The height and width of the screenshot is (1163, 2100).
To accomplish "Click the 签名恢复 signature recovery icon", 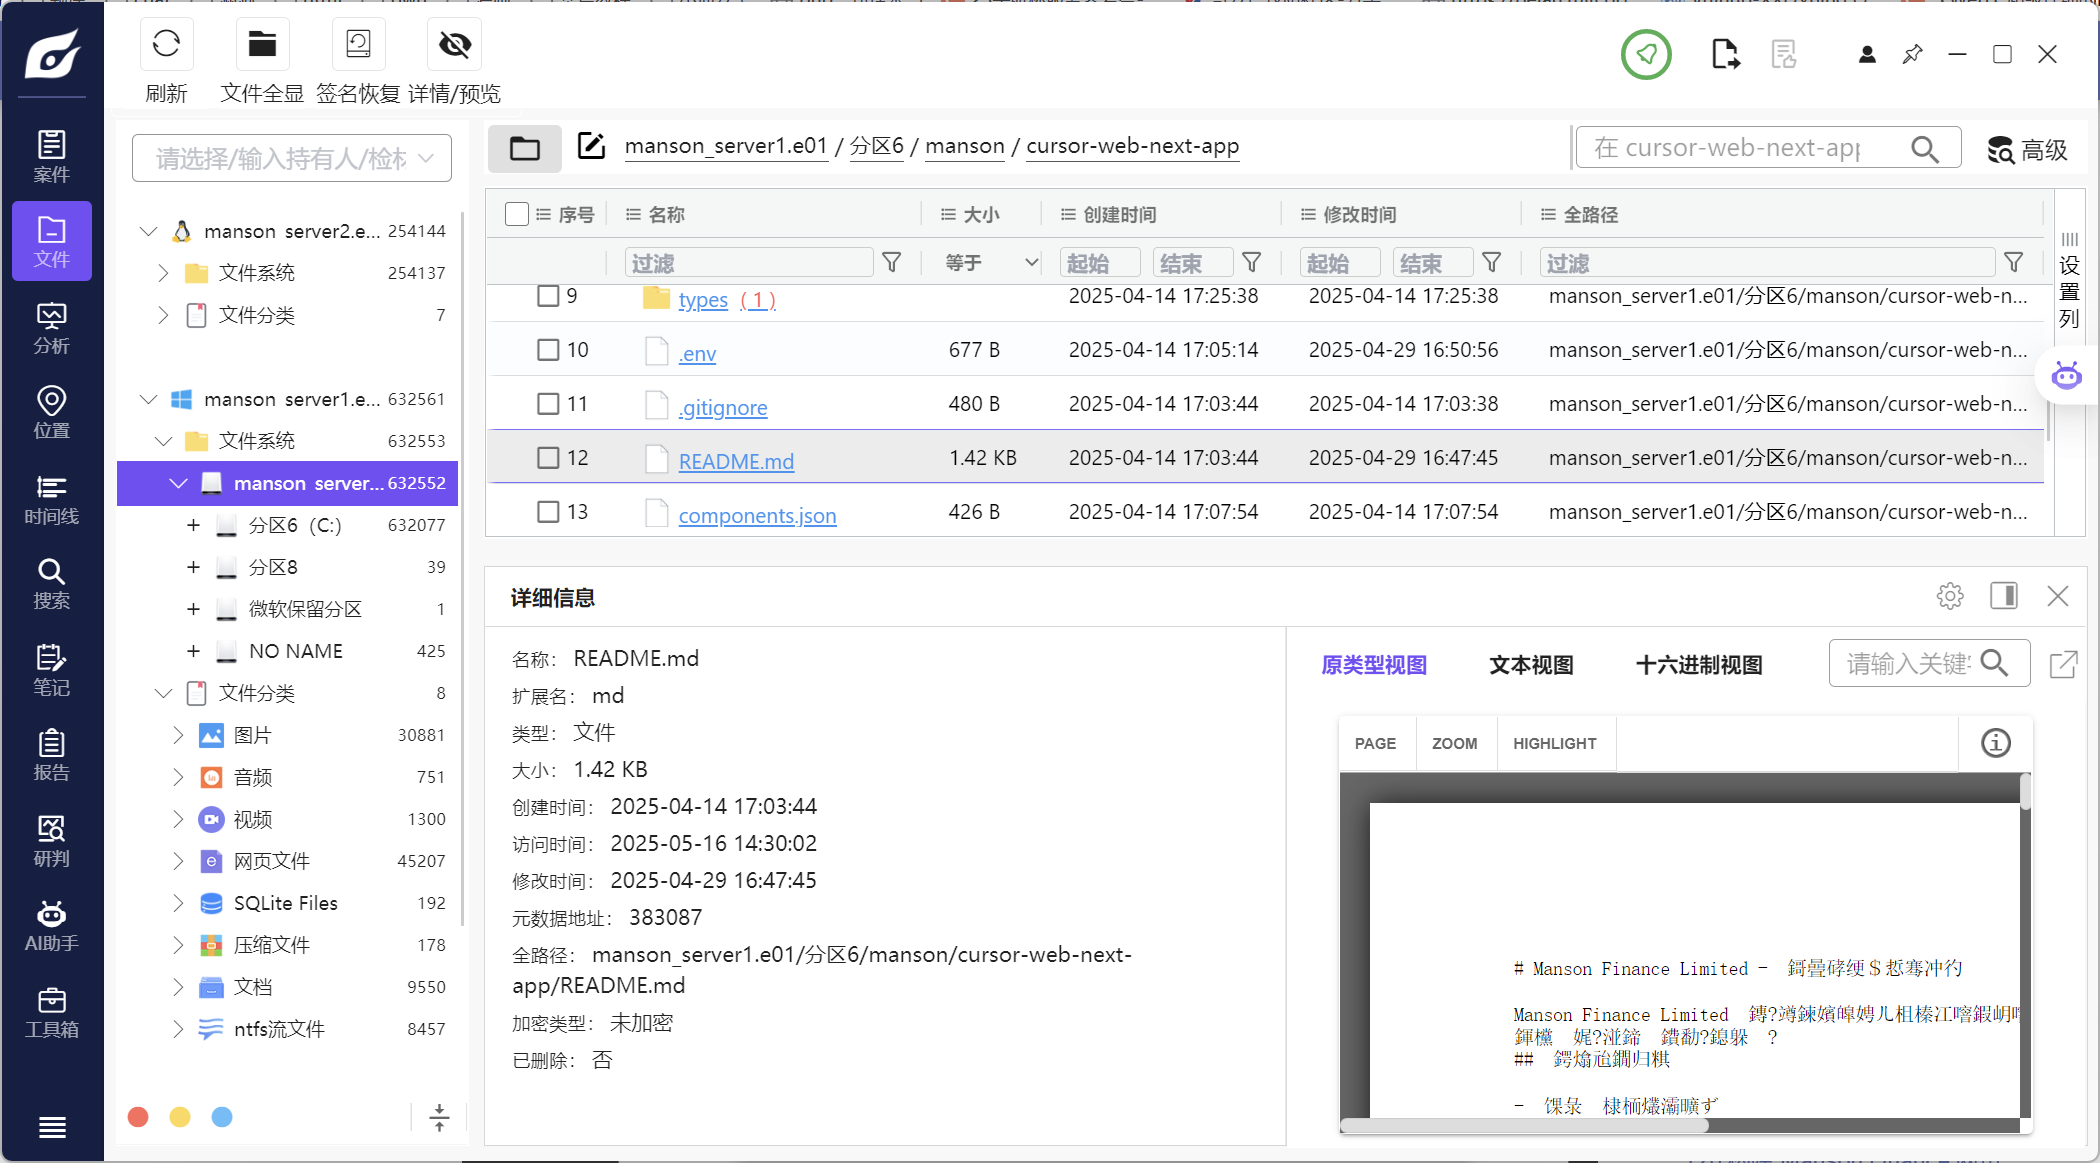I will pos(358,45).
